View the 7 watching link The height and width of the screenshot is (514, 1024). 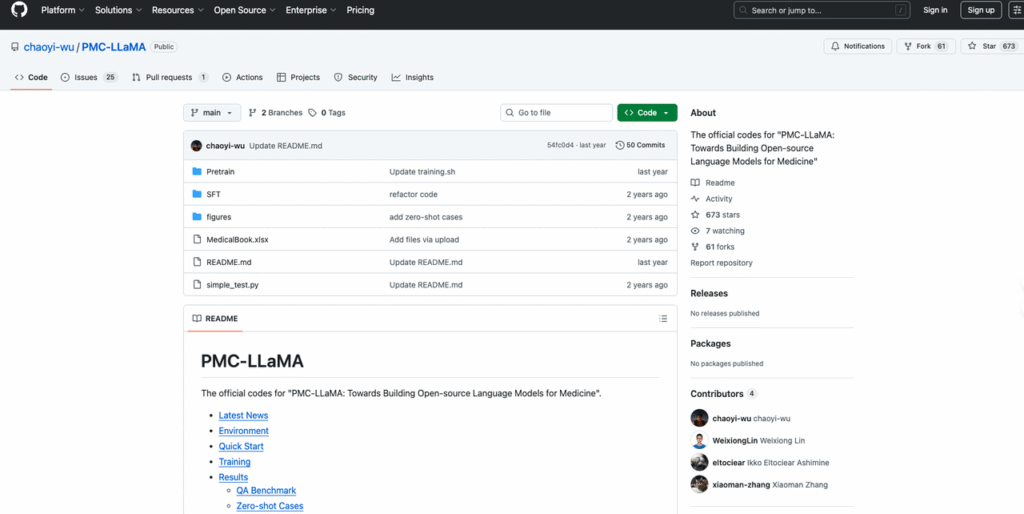click(717, 231)
